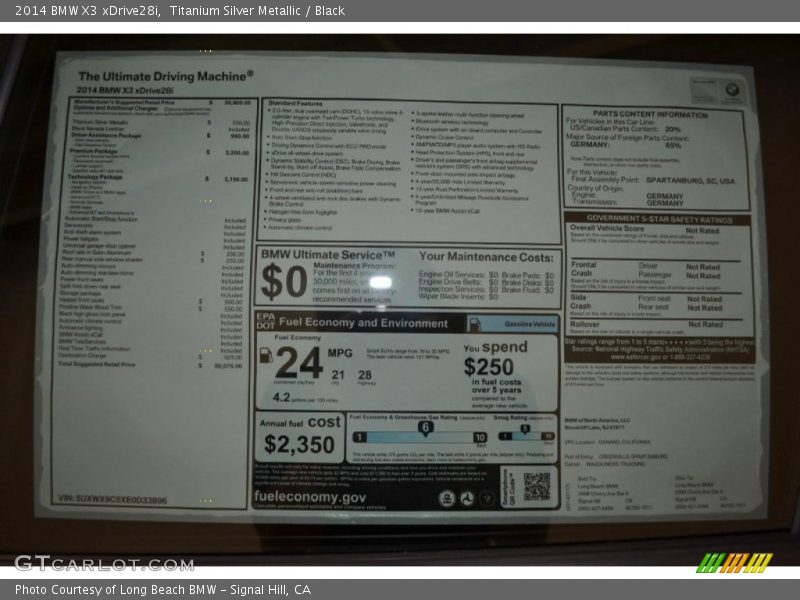Click The Ultimate Driving Machine heading
800x600 pixels.
point(166,77)
